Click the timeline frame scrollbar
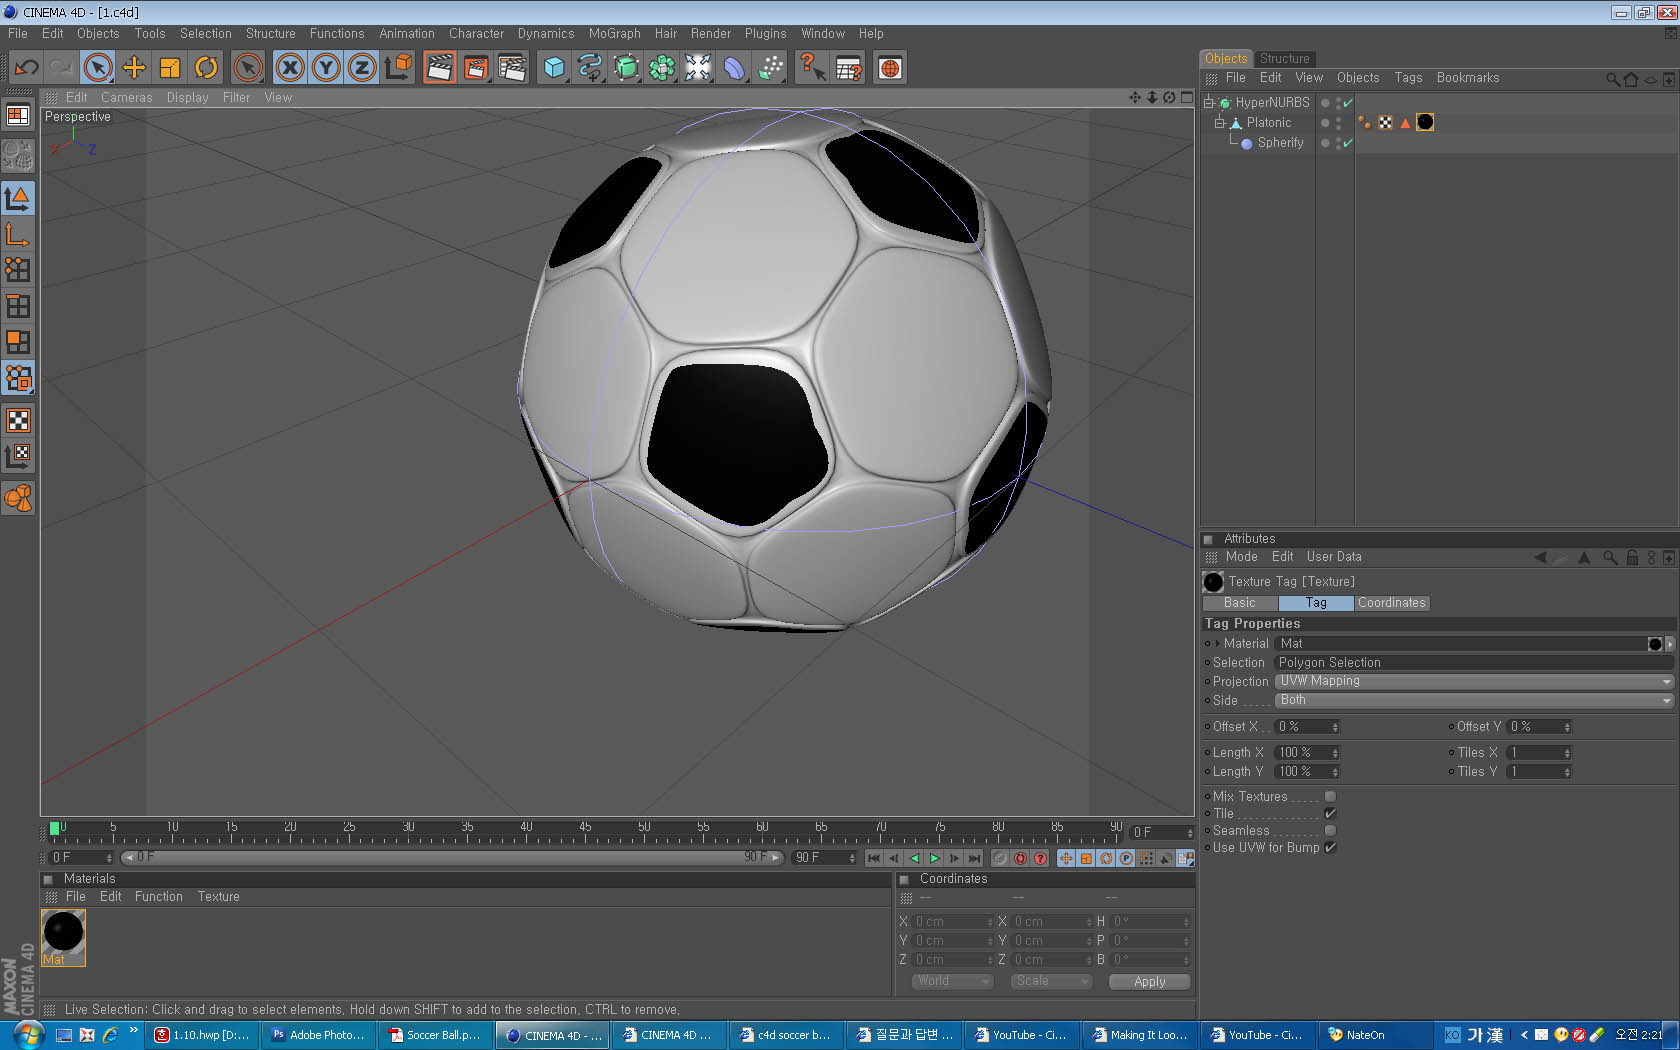Image resolution: width=1680 pixels, height=1050 pixels. 452,858
